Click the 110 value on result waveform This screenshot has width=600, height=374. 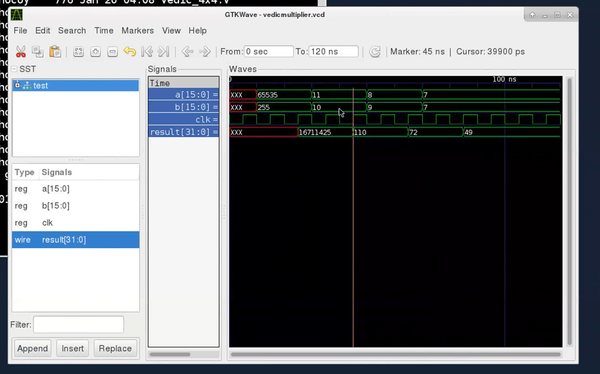[360, 132]
